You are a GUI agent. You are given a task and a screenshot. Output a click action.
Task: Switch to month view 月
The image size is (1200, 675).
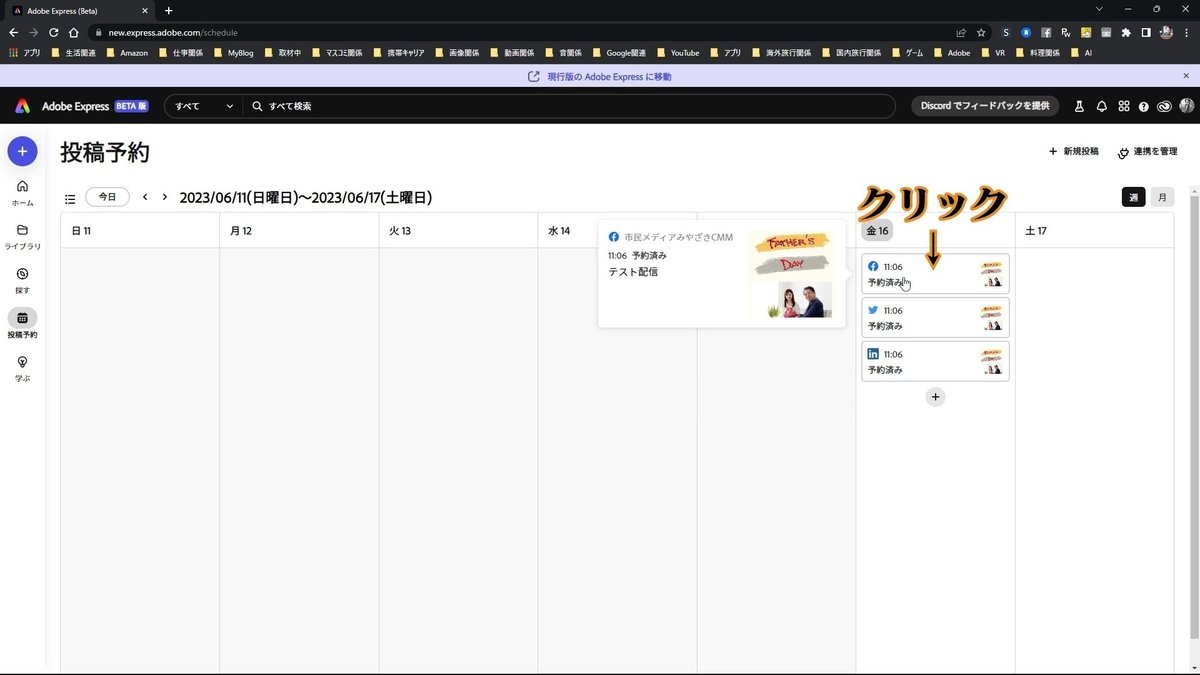[1161, 197]
